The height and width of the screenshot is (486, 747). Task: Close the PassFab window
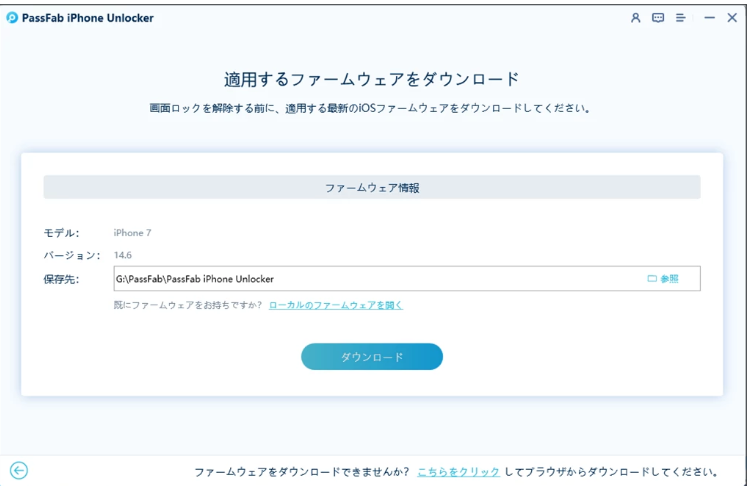[732, 18]
